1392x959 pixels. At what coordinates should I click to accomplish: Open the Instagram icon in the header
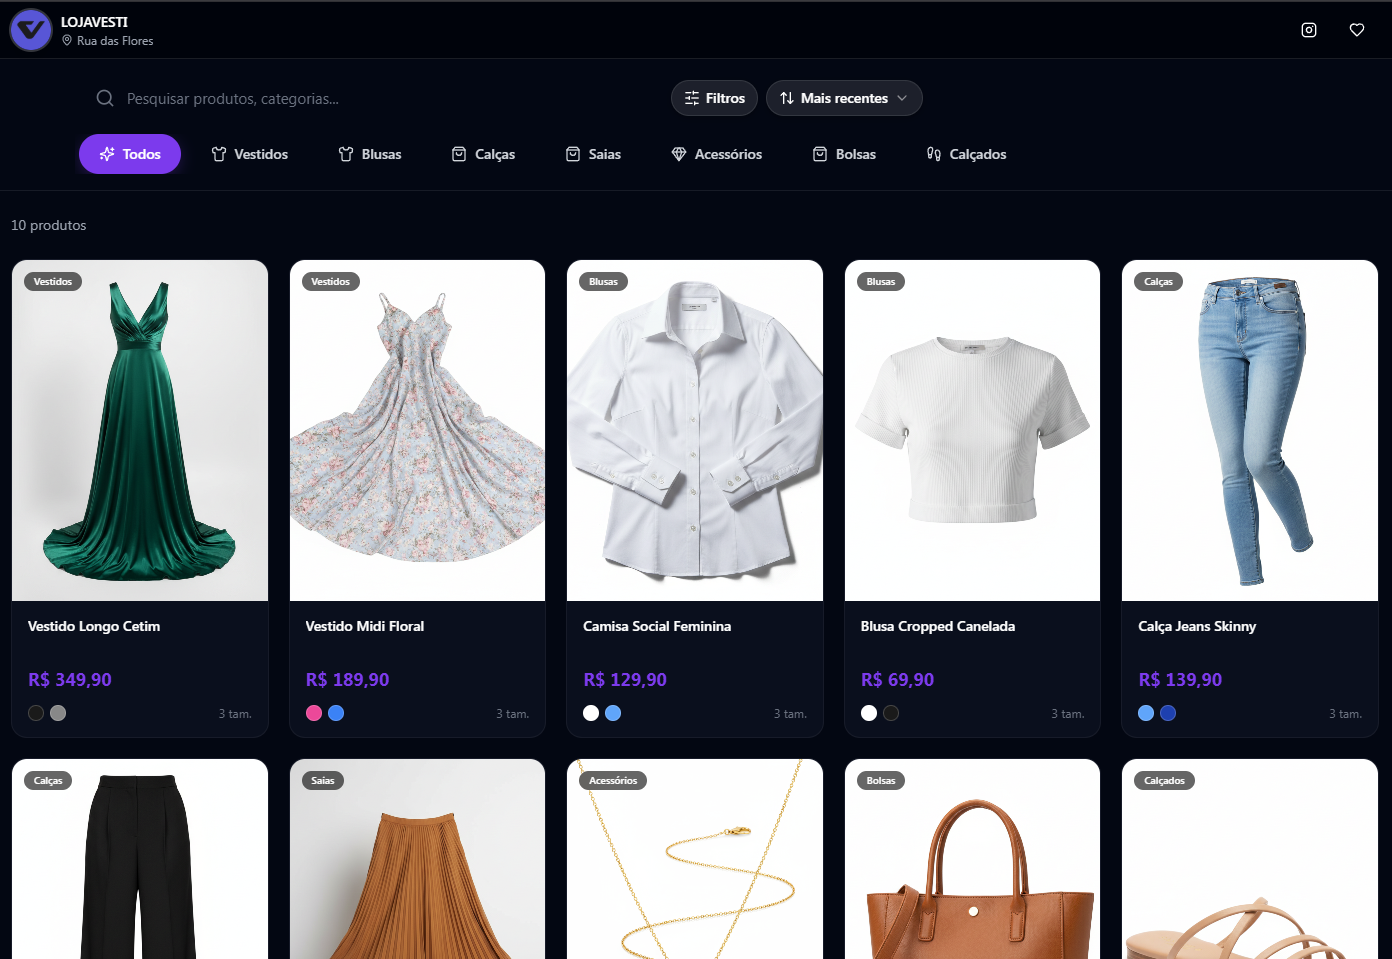[x=1308, y=29]
